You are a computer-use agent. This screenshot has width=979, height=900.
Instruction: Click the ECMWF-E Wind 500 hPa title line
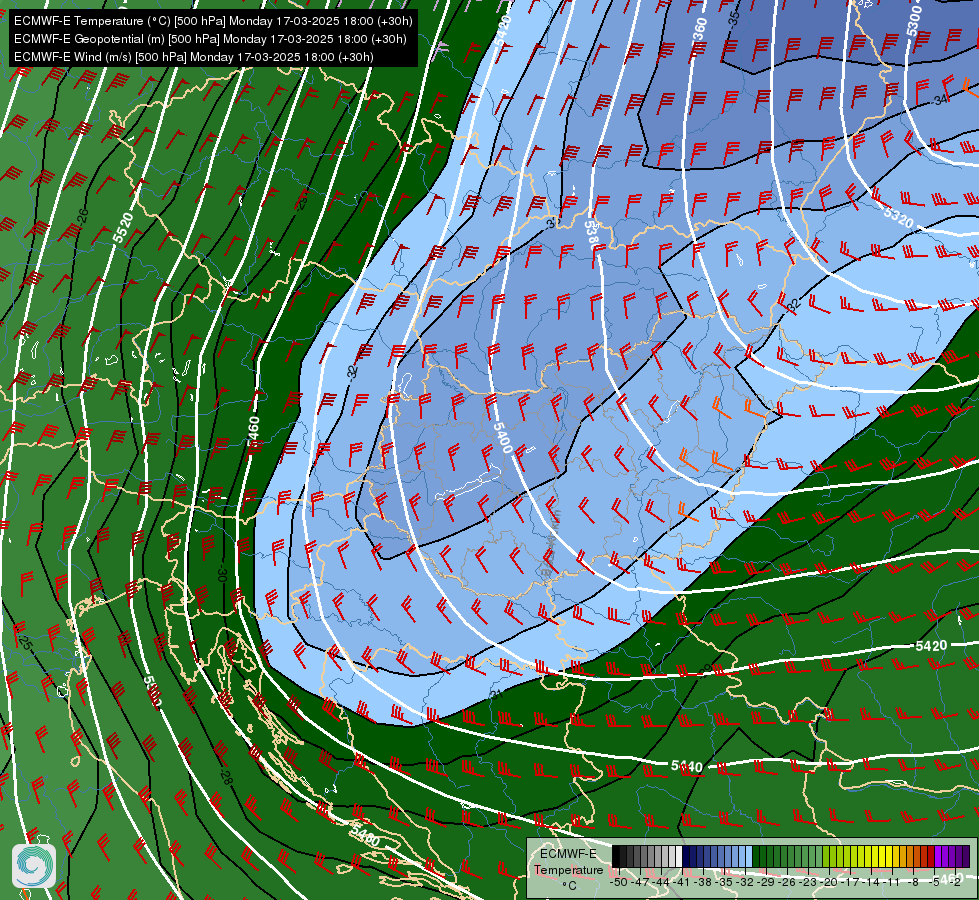[x=194, y=57]
